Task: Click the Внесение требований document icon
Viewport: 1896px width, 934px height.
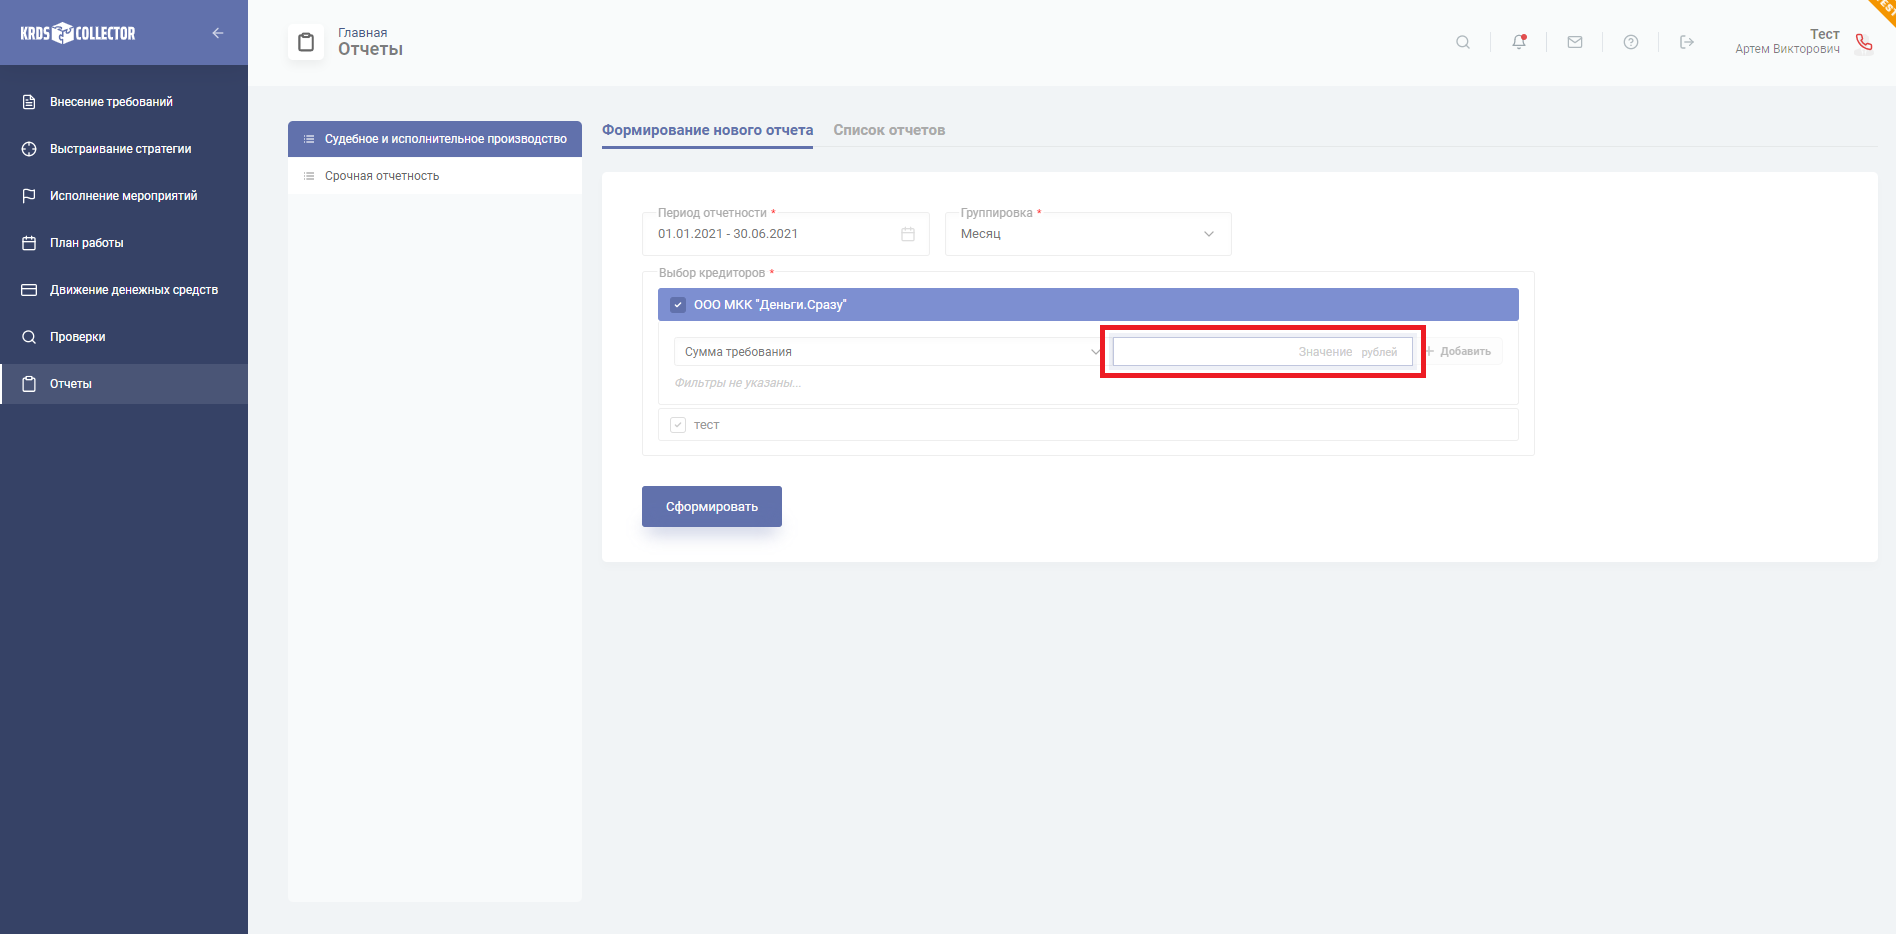Action: (x=29, y=102)
